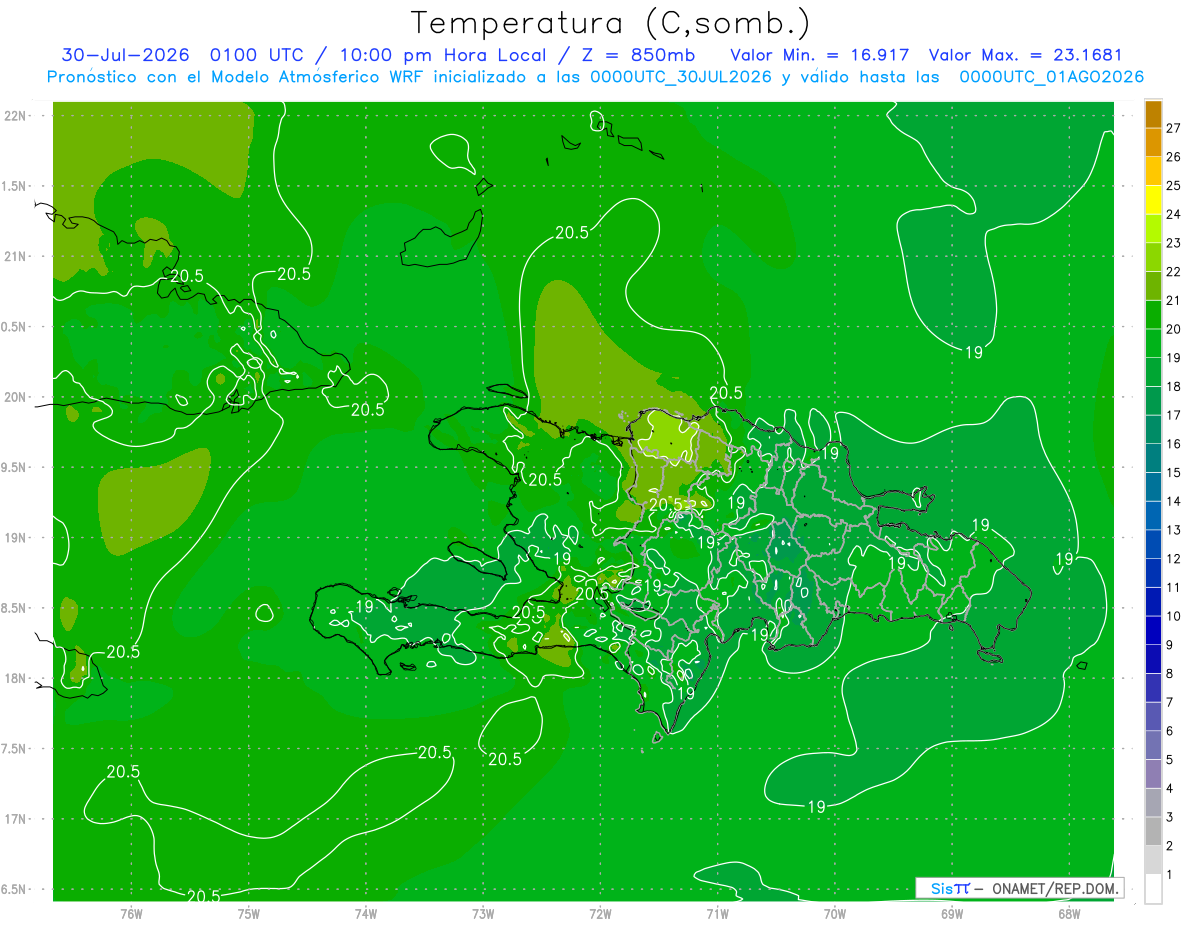Click the number 1 on the color scale
This screenshot has height=927, width=1200.
point(1170,875)
